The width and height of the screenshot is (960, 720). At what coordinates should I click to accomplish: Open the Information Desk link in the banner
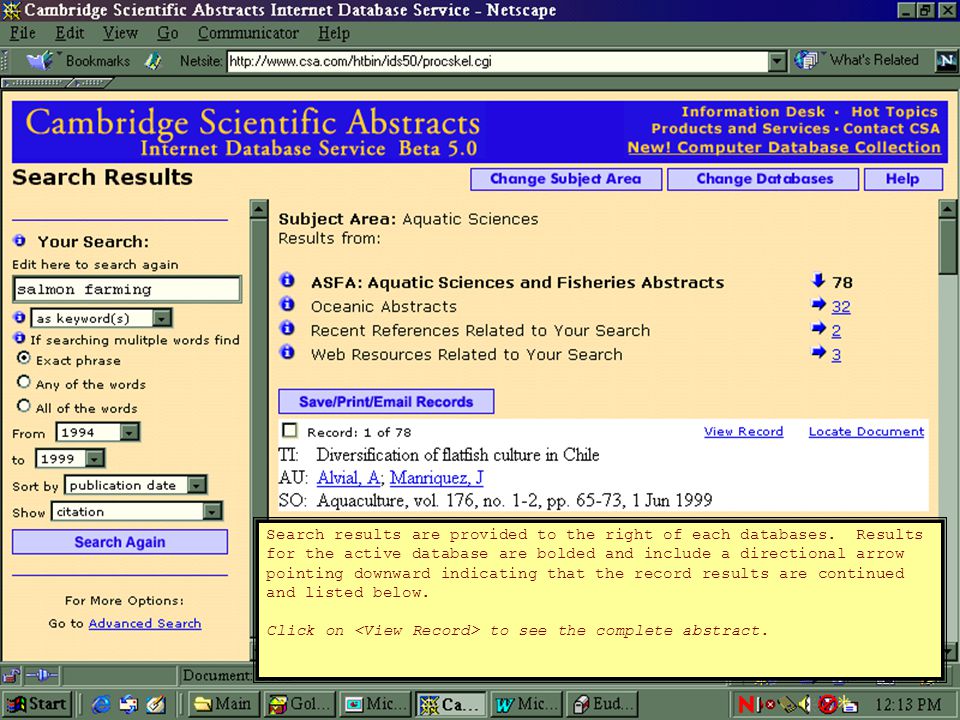(x=753, y=111)
